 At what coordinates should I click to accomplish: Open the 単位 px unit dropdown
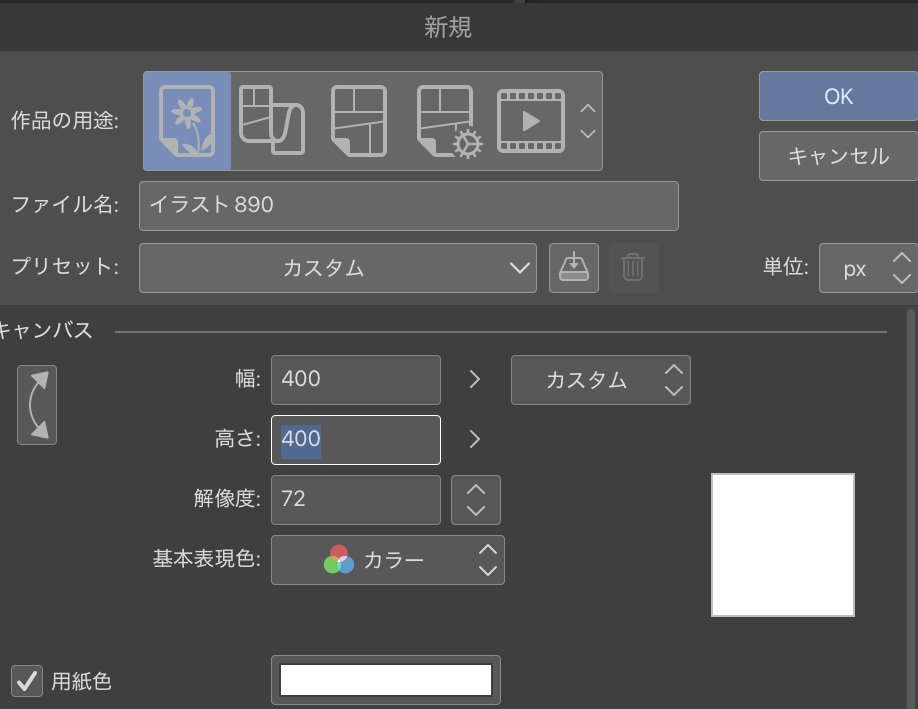[867, 268]
